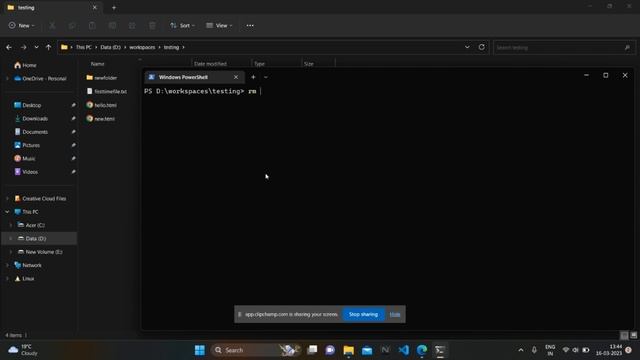The width and height of the screenshot is (640, 360).
Task: Click the Paste icon in File Explorer toolbar
Action: click(x=92, y=25)
